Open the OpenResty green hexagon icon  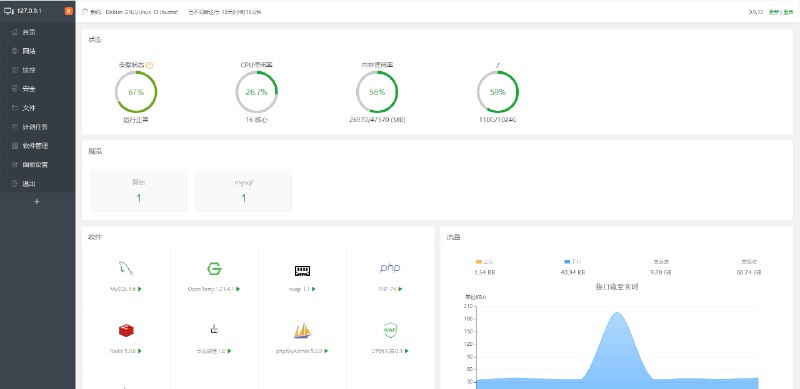214,269
